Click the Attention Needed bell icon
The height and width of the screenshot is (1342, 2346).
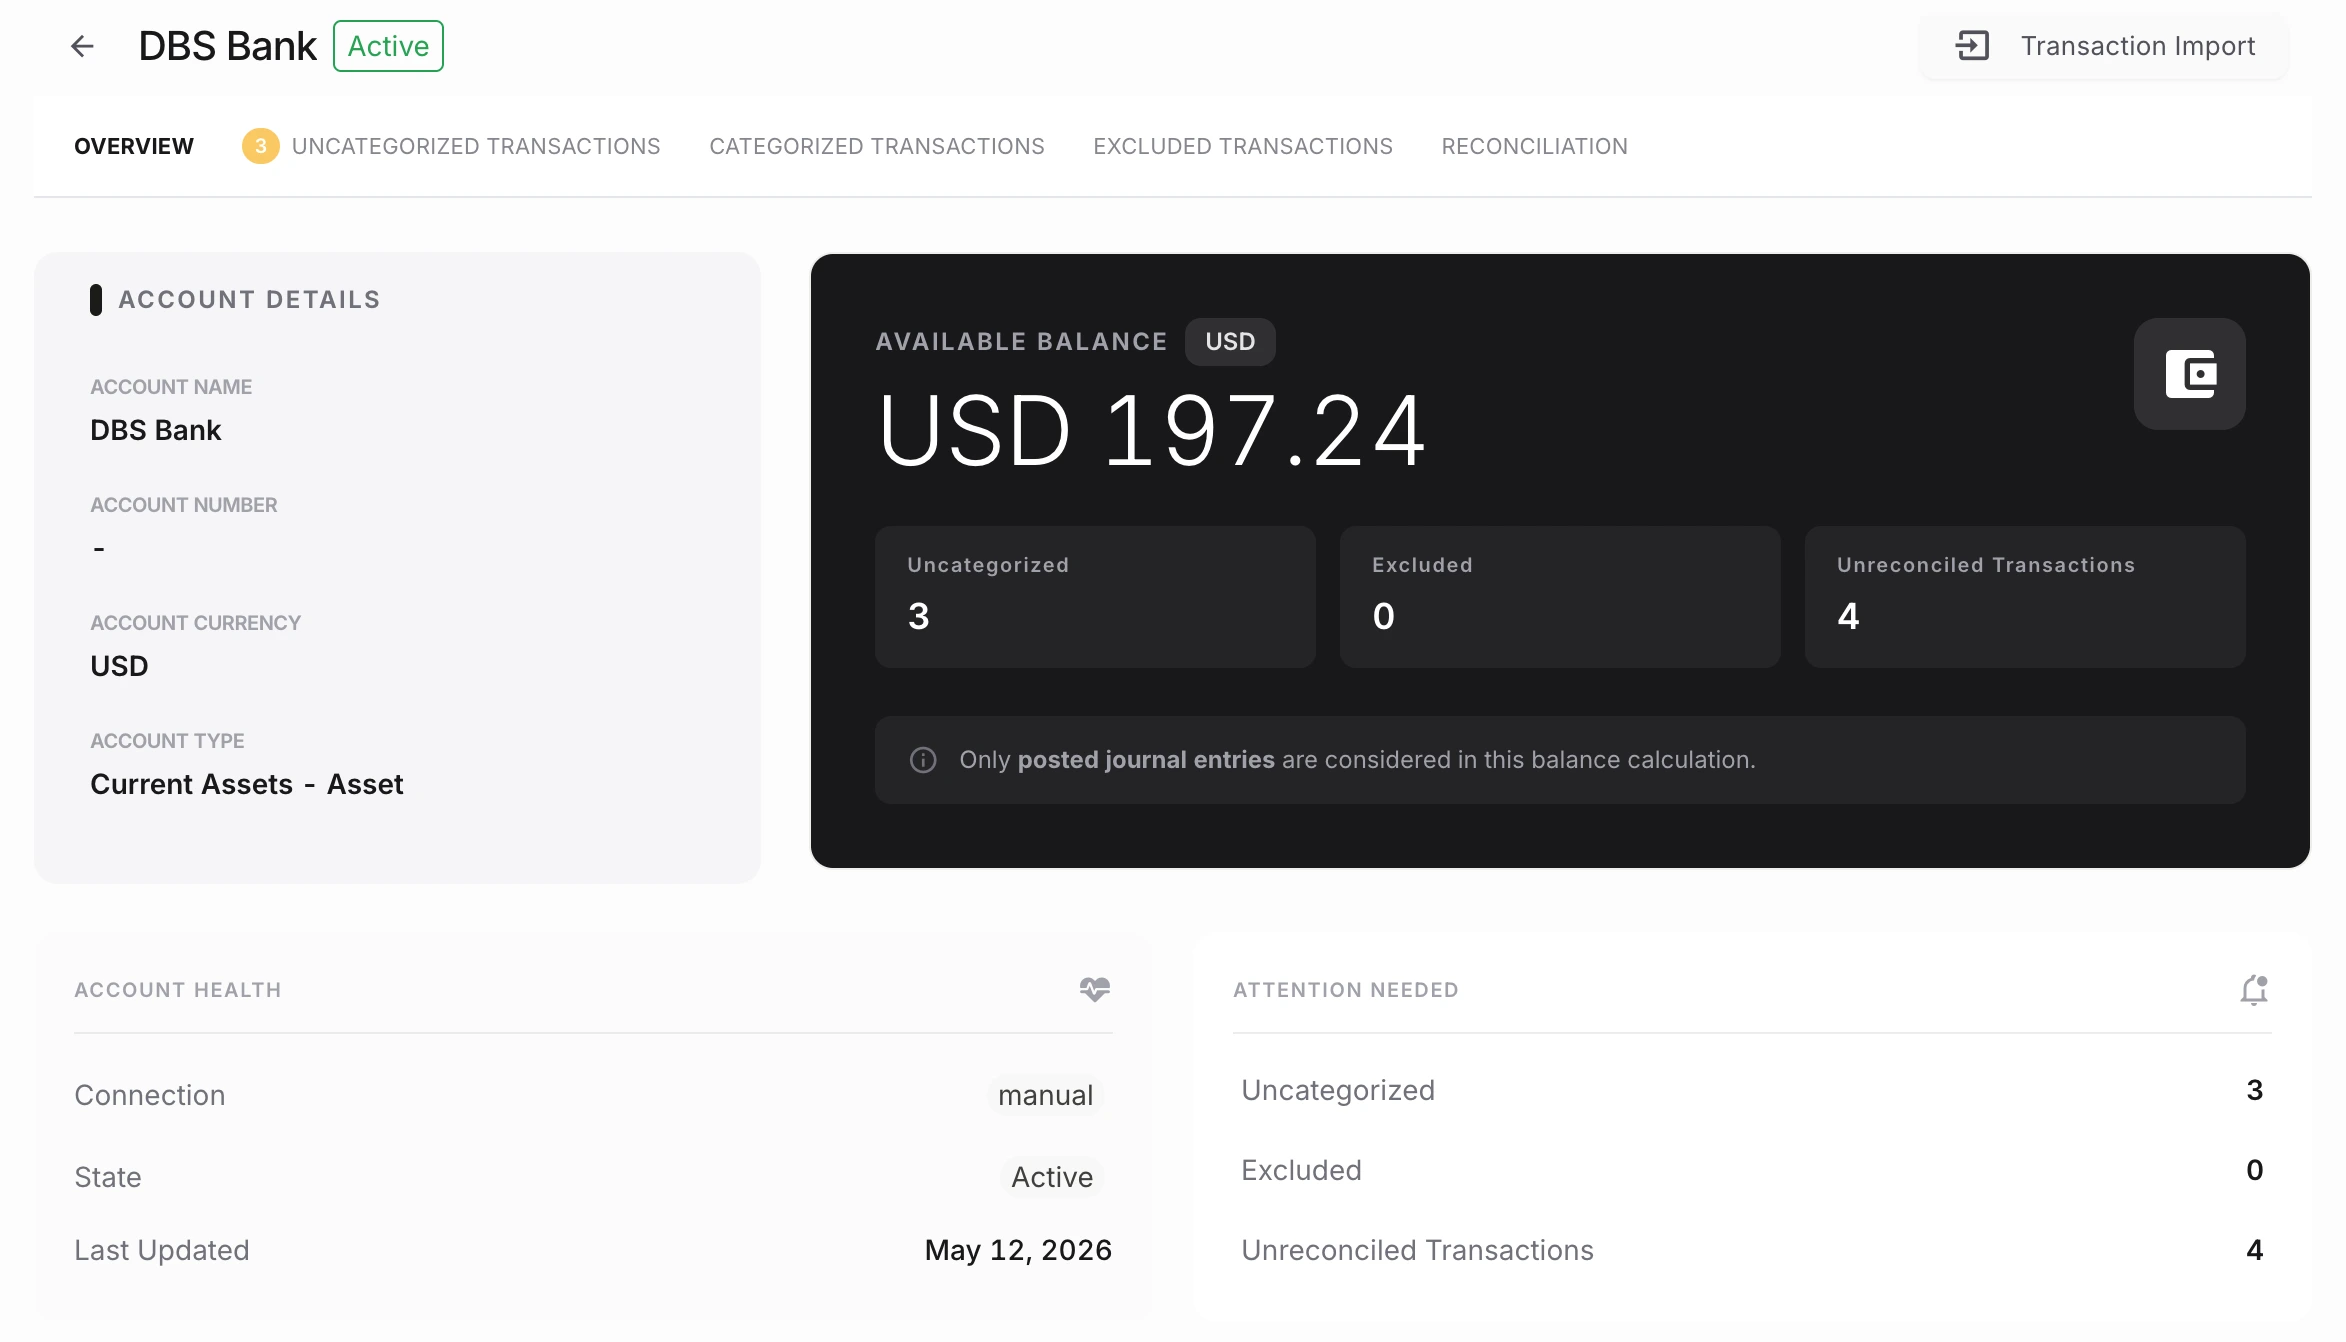click(2254, 990)
